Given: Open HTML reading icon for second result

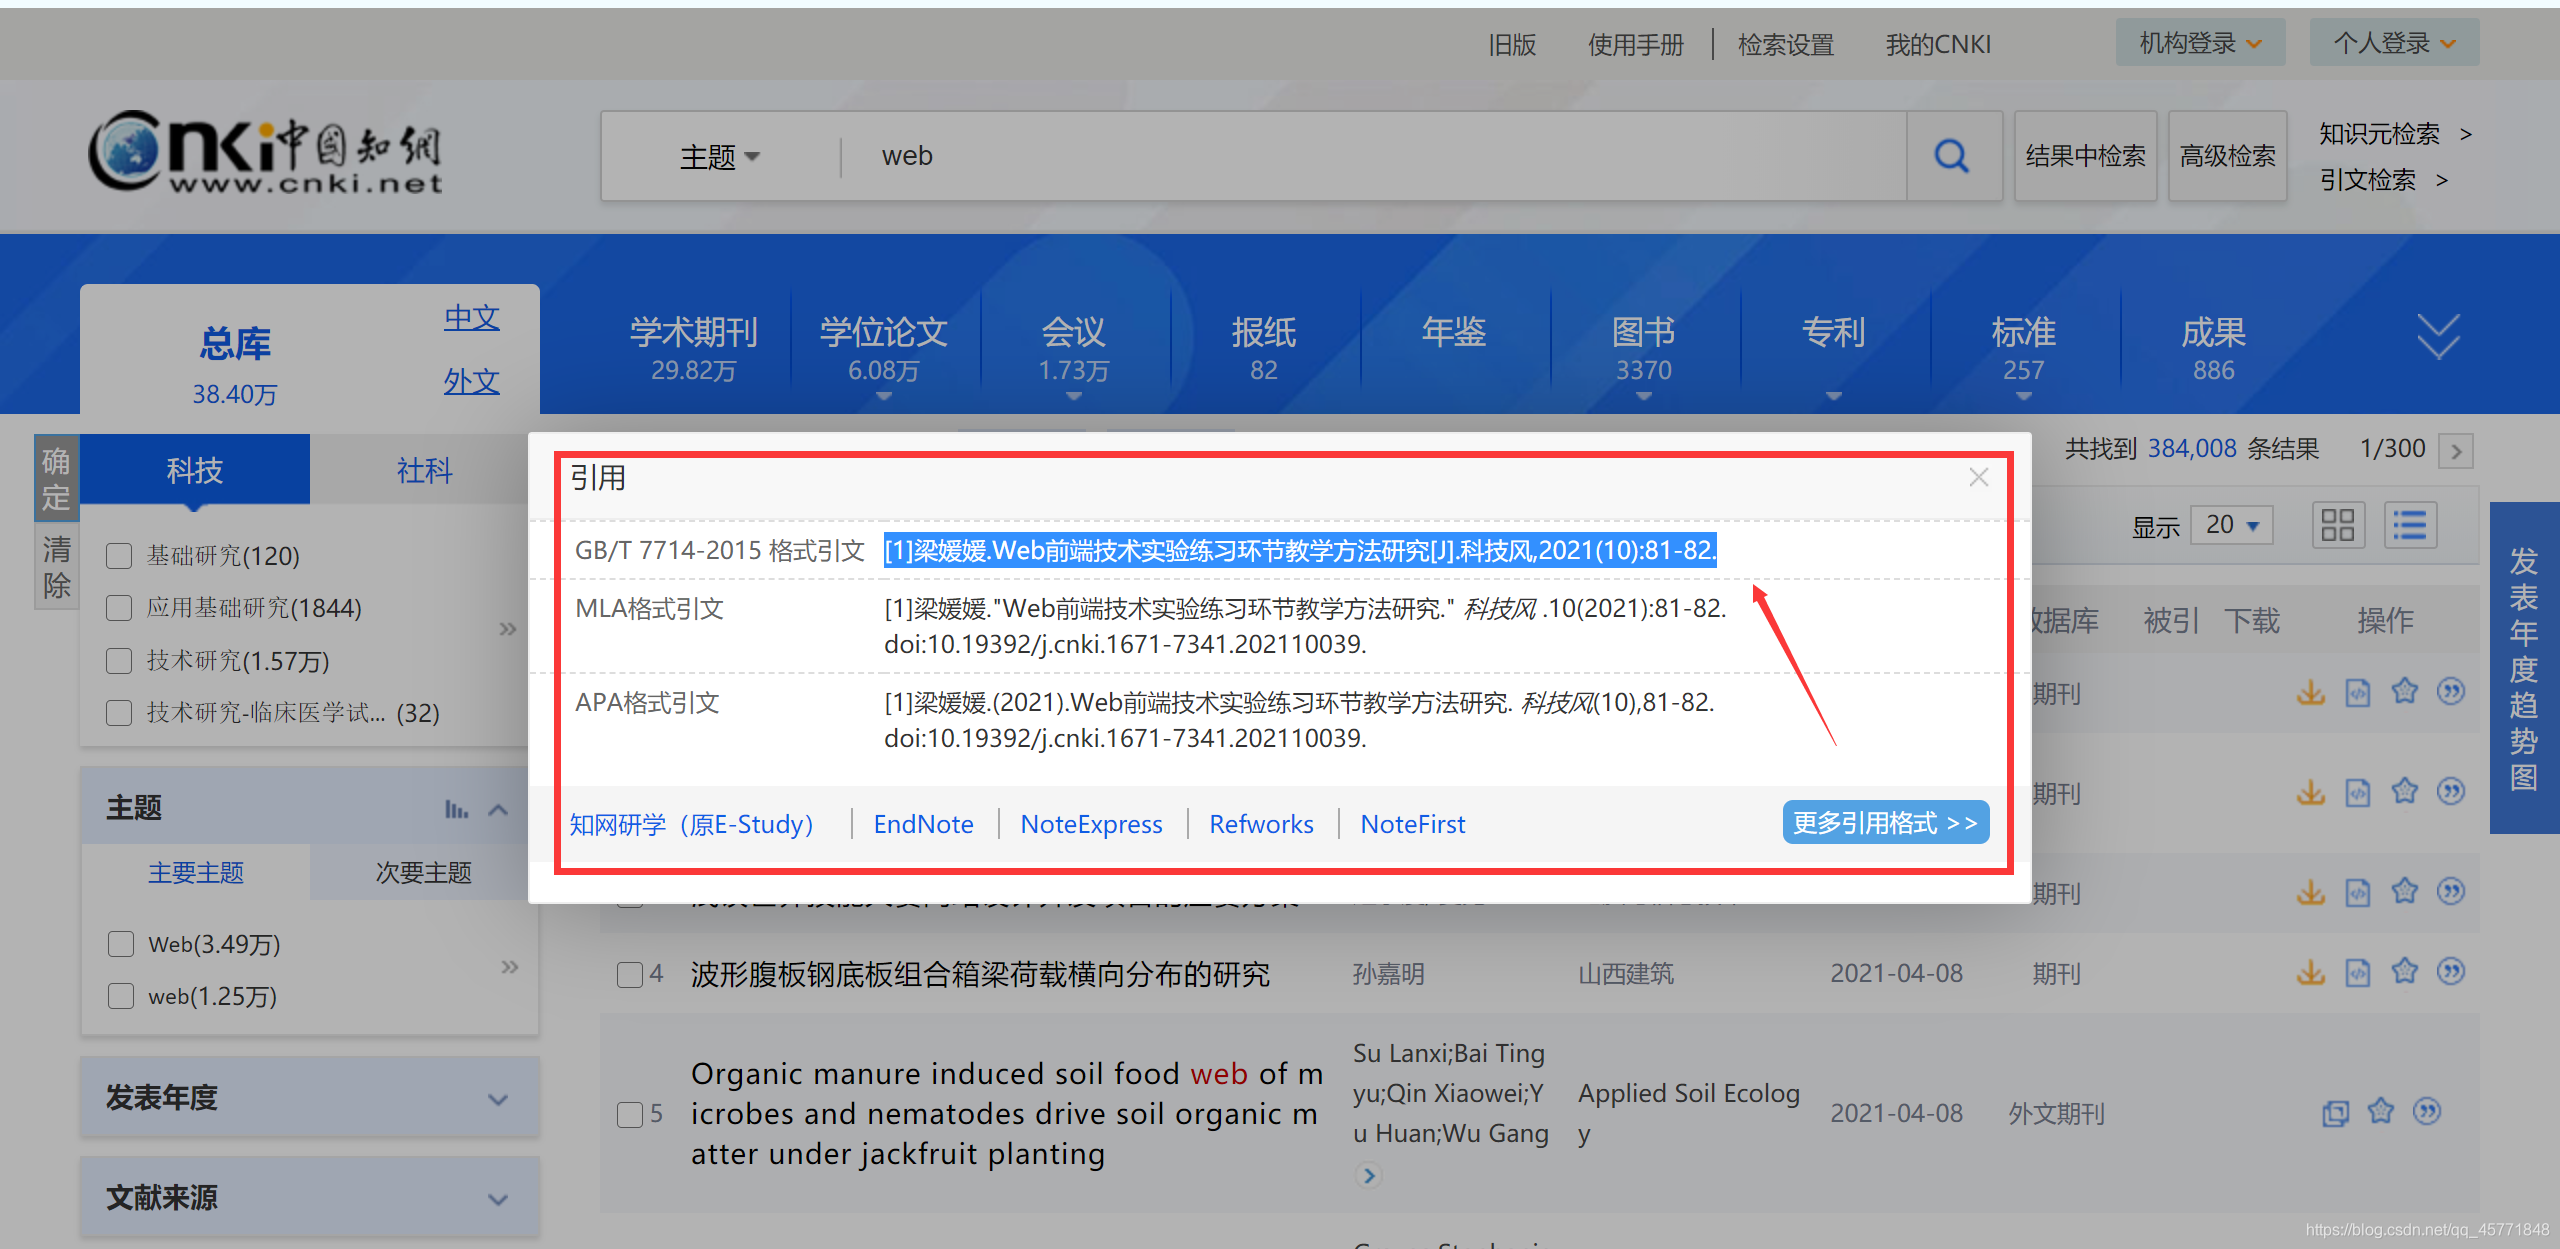Looking at the screenshot, I should (2358, 793).
